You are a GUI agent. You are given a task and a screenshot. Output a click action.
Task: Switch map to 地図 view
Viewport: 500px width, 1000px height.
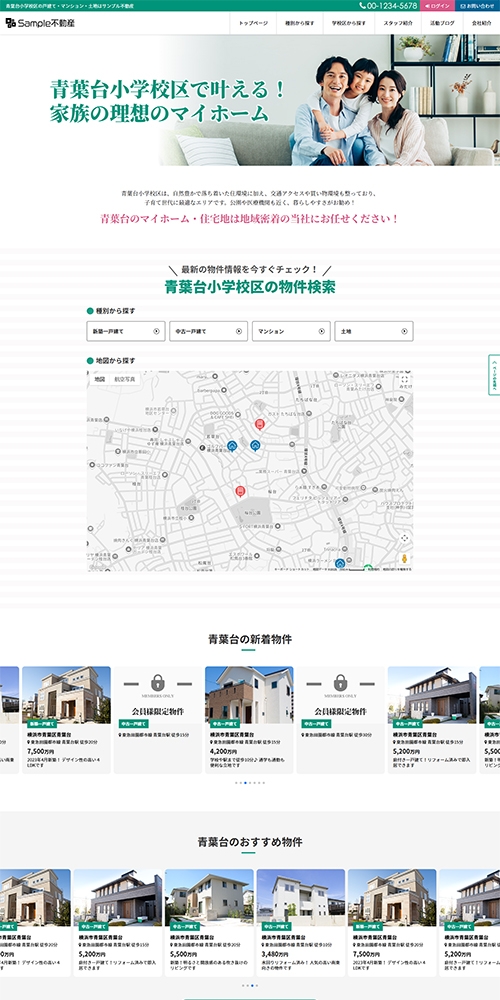pyautogui.click(x=99, y=379)
